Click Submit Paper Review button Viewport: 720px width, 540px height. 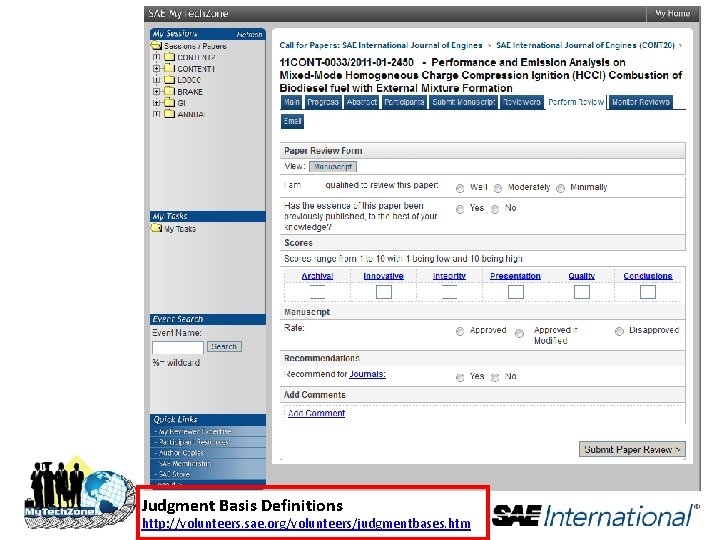point(632,450)
